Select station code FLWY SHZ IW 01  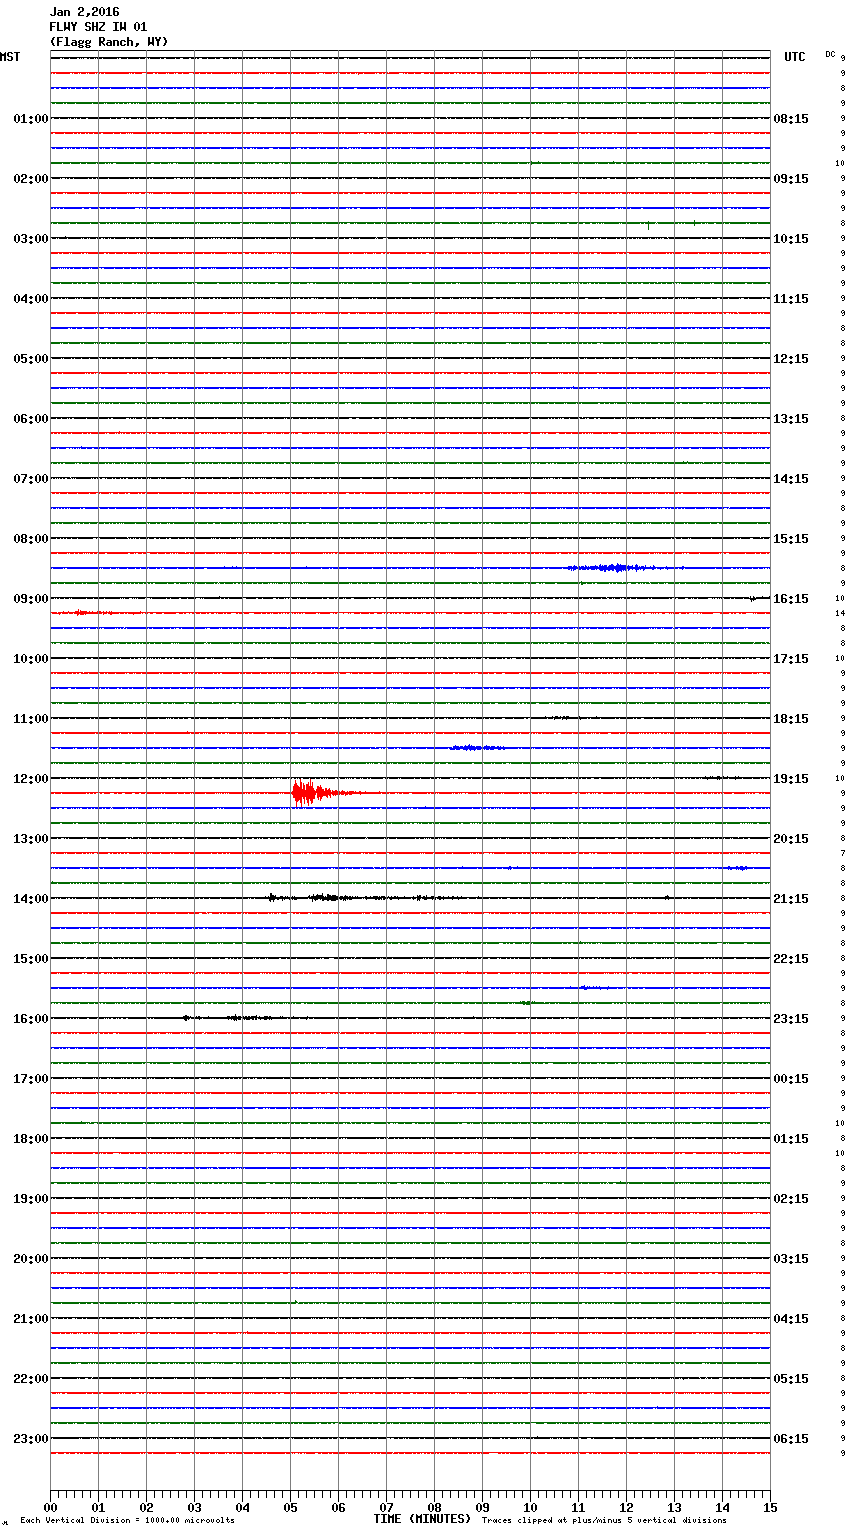pos(98,27)
